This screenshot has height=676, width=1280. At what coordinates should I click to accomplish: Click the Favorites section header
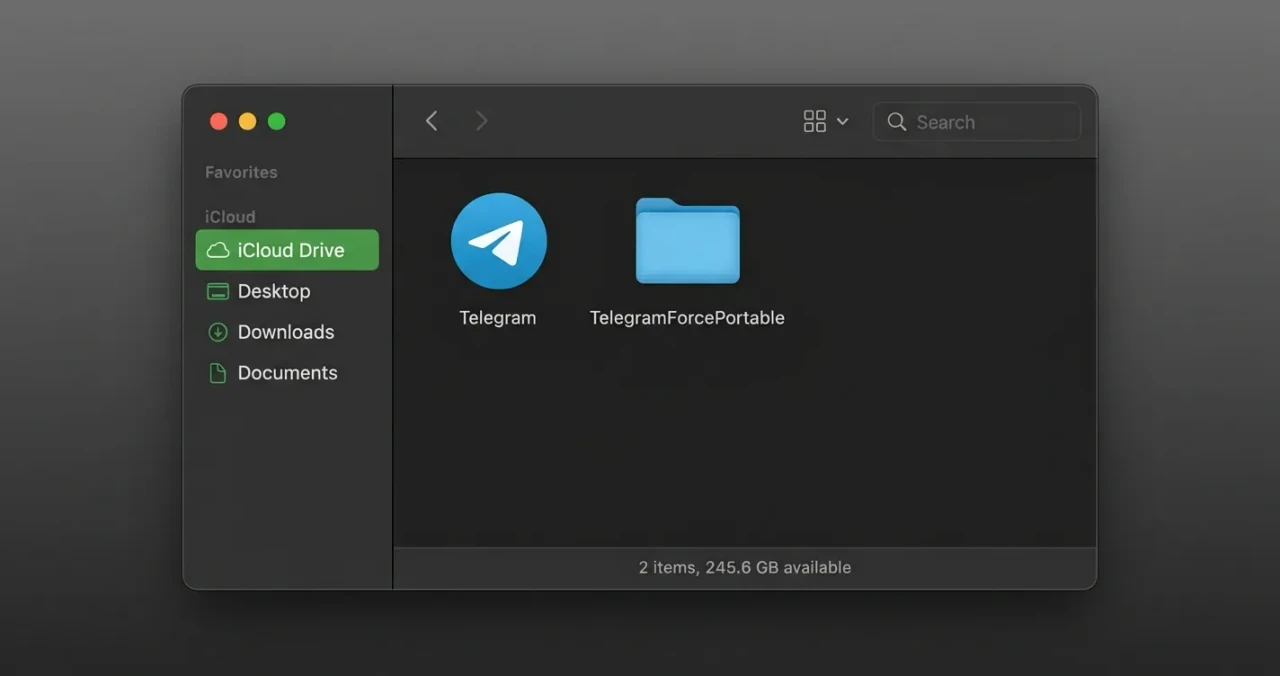click(241, 172)
